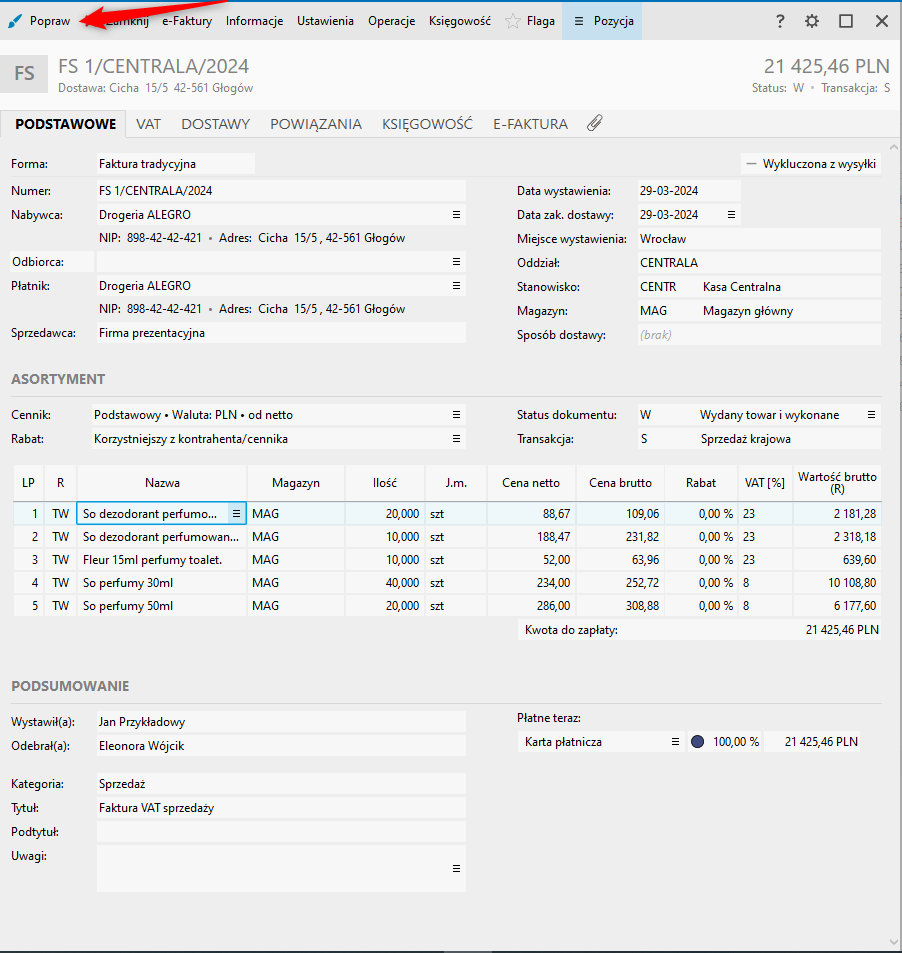Open the Ustawienia menu

pyautogui.click(x=325, y=21)
